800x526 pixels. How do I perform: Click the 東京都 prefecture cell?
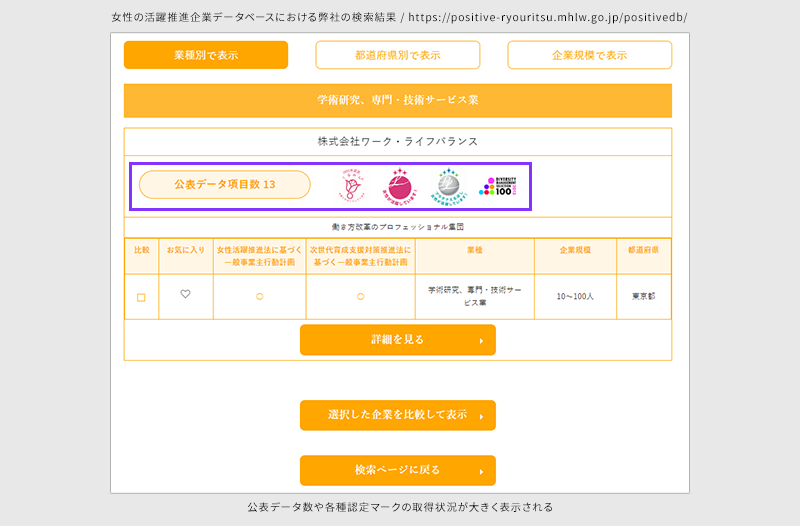(x=643, y=296)
